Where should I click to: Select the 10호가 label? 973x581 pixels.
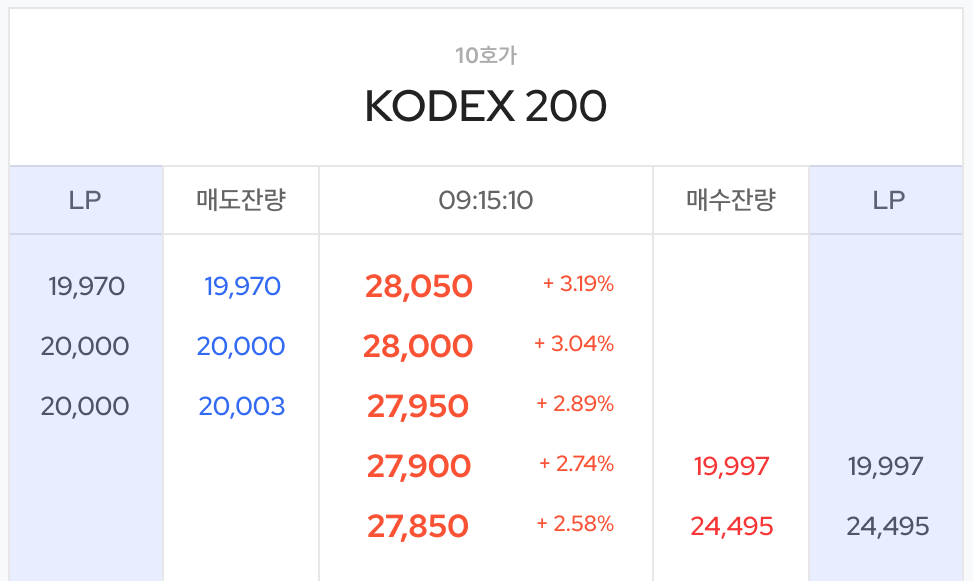pyautogui.click(x=486, y=56)
